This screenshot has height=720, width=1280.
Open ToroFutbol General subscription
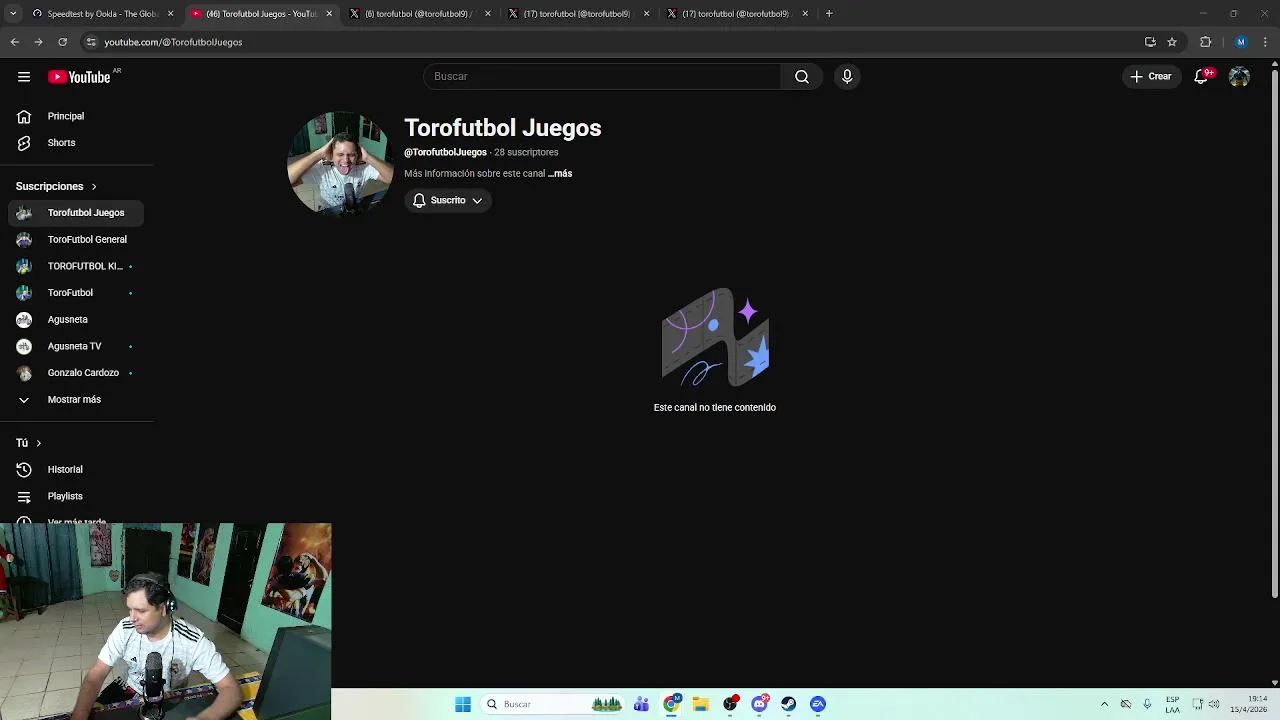pos(76,240)
